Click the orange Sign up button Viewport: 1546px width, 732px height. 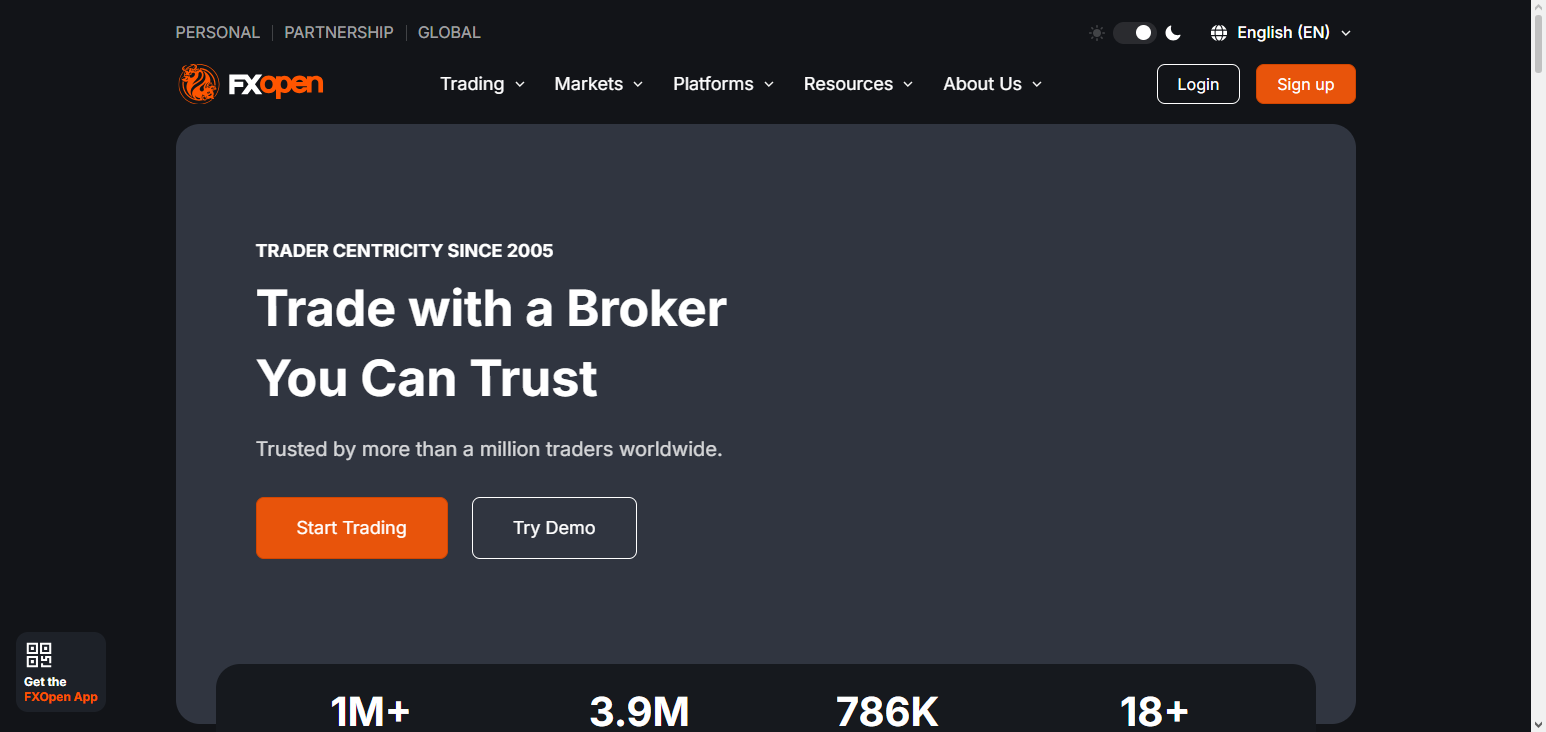[x=1306, y=84]
